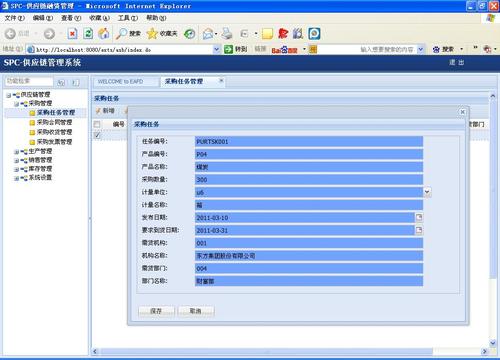500x360 pixels.
Task: Click the Edit page icon in toolbar
Action: (244, 33)
